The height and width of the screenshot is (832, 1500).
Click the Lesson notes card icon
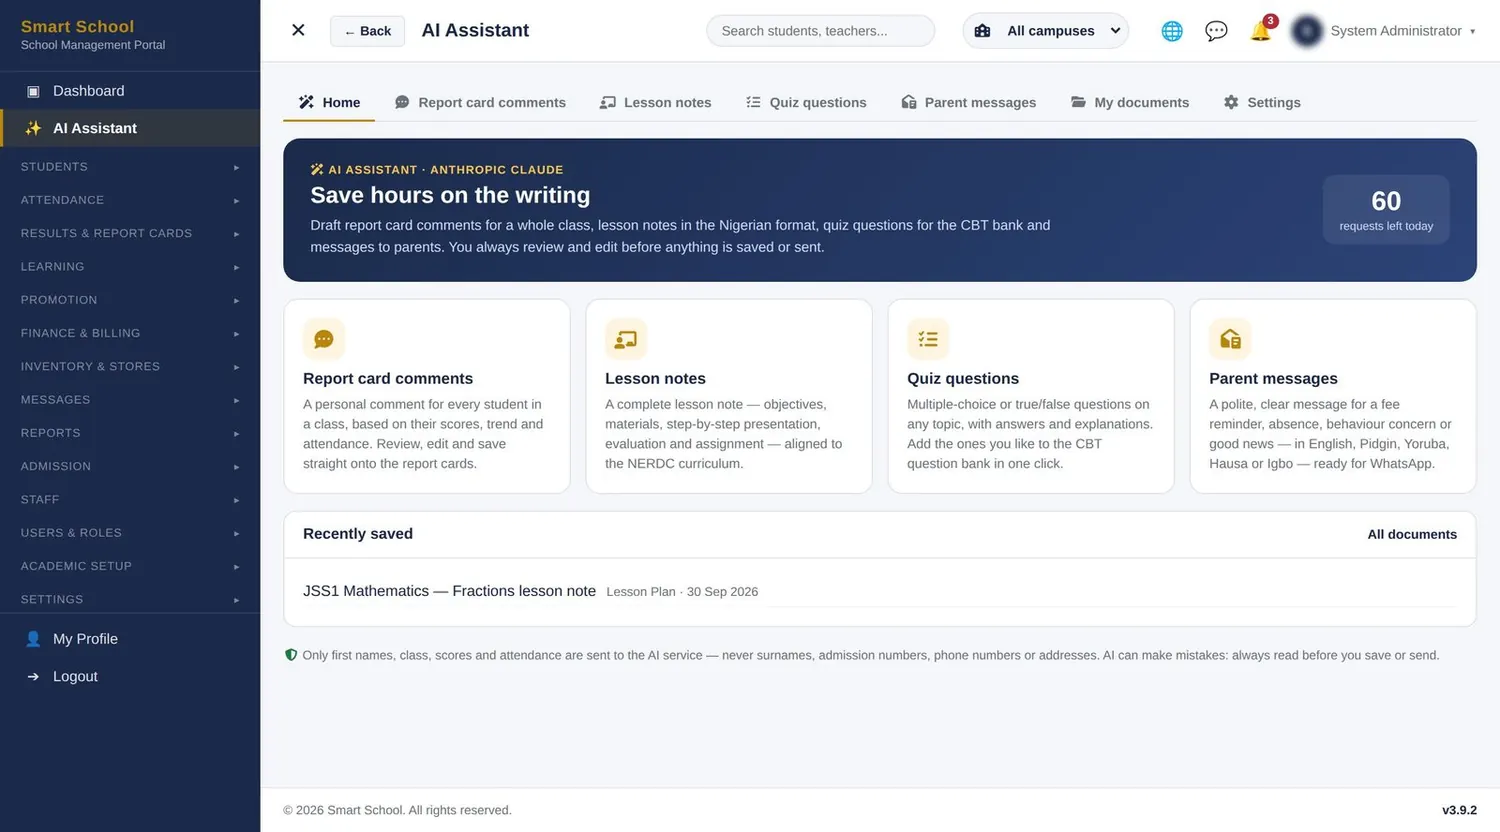point(626,339)
